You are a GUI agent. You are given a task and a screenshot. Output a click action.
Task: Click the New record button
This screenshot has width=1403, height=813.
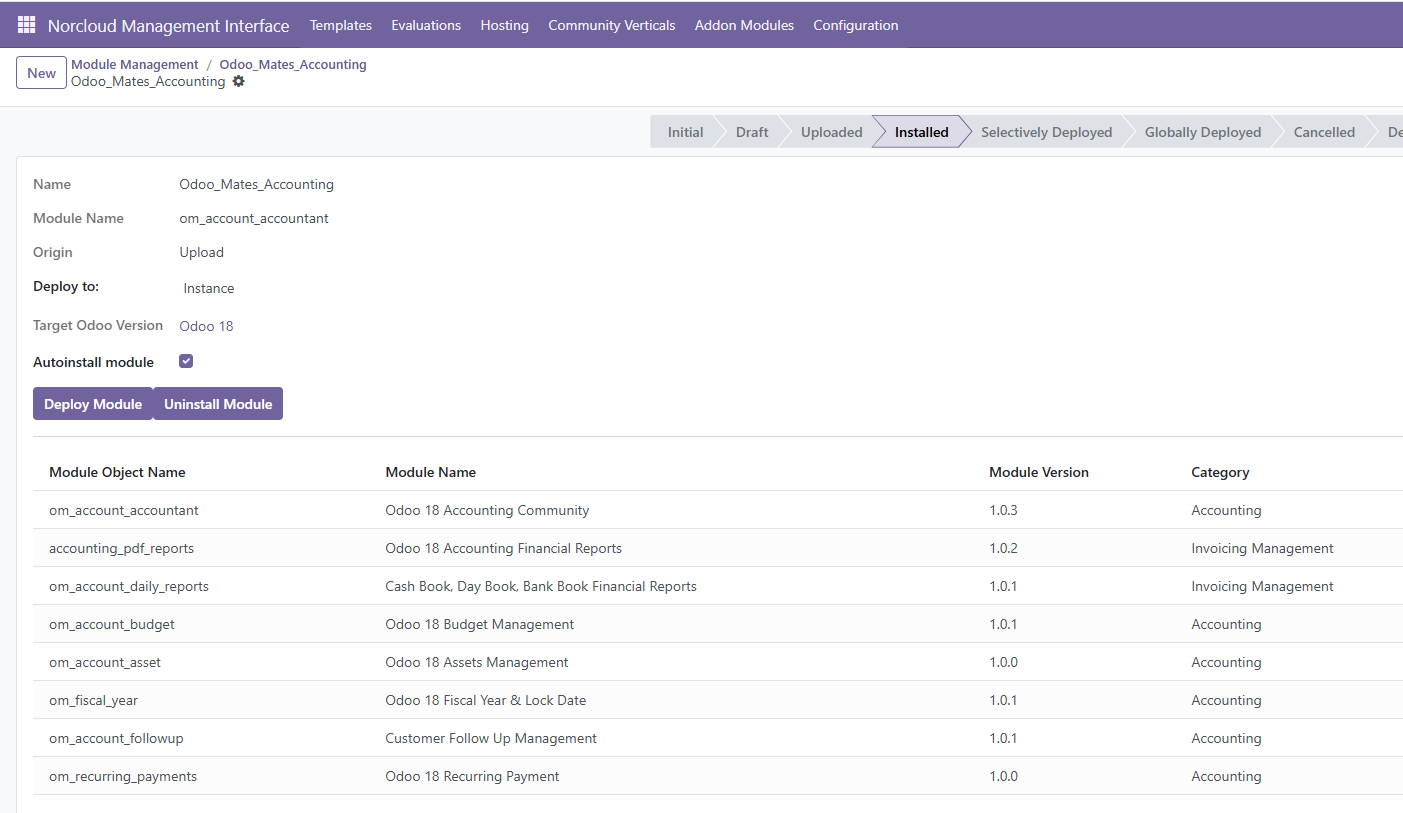[x=42, y=73]
